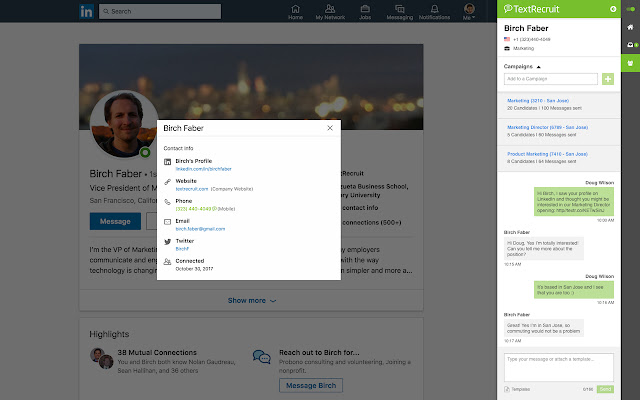Image resolution: width=640 pixels, height=400 pixels.
Task: Open the TextRecruit home icon
Action: (x=631, y=27)
